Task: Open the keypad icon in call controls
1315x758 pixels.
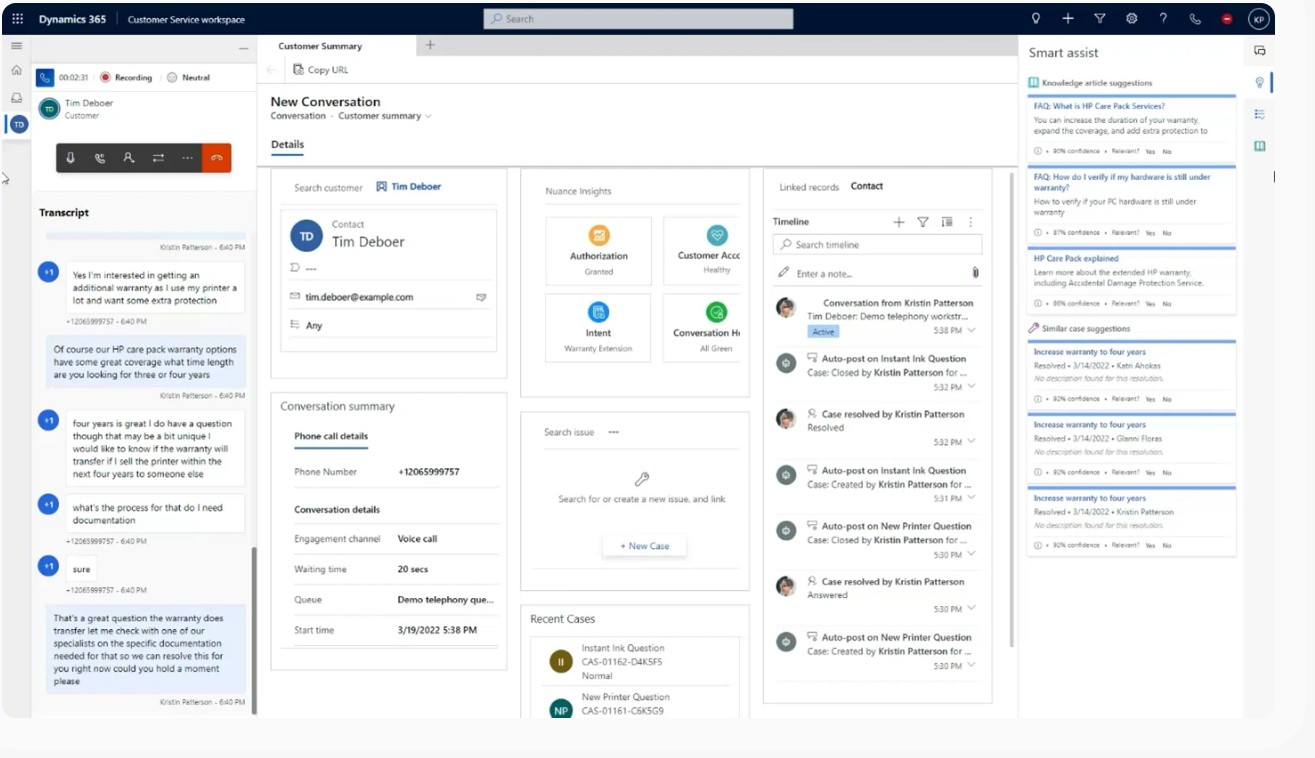Action: pyautogui.click(x=99, y=157)
